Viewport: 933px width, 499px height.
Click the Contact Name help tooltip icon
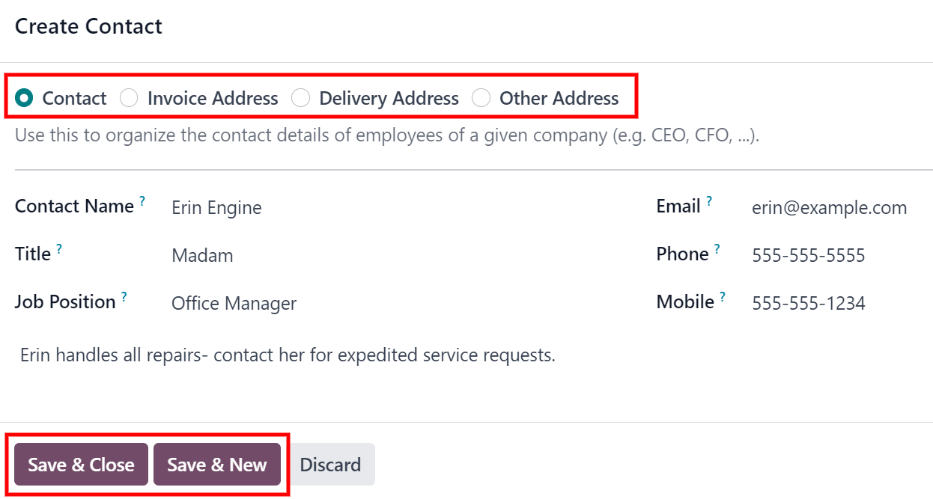[x=142, y=201]
